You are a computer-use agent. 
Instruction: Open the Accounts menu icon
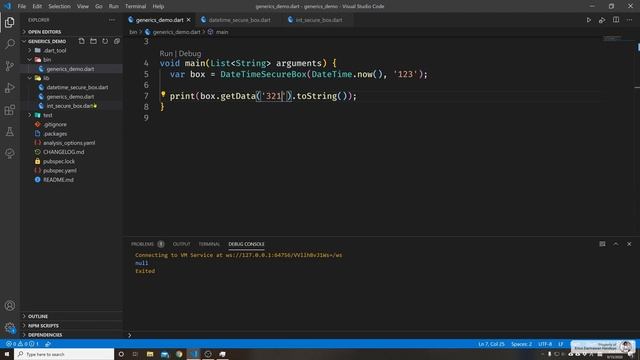(x=10, y=305)
